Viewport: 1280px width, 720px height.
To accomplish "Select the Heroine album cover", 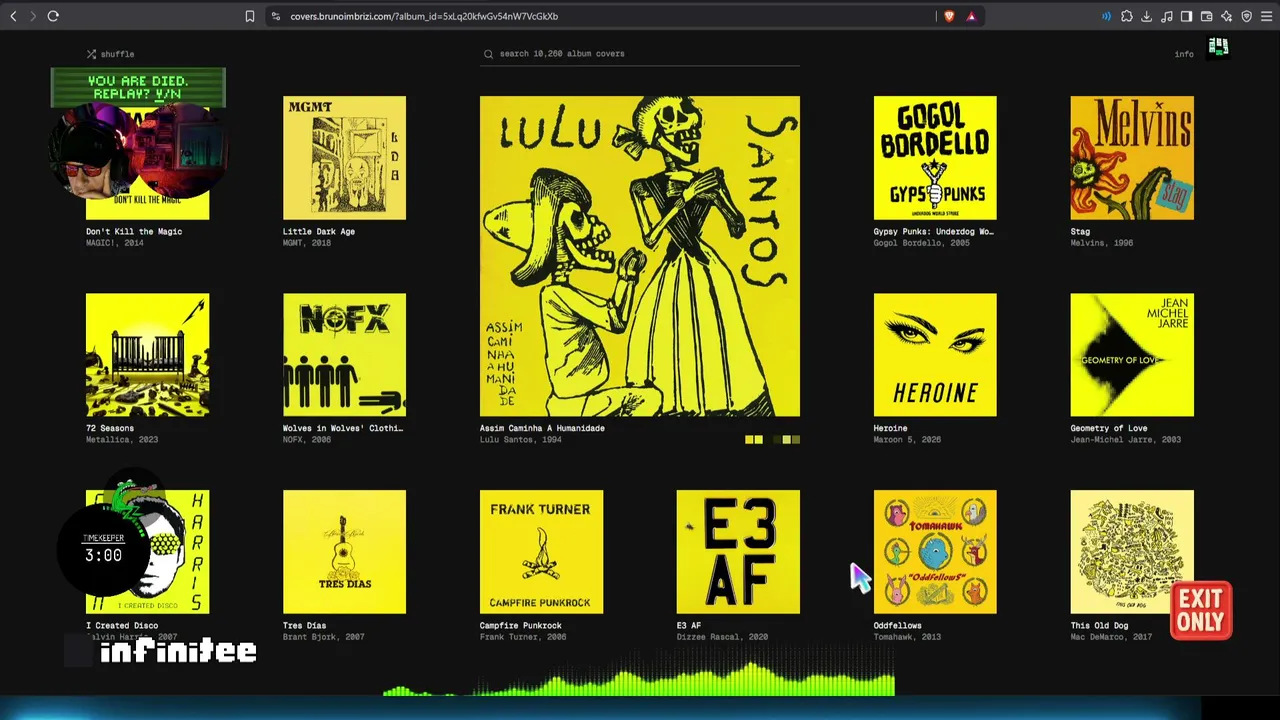I will [x=935, y=355].
